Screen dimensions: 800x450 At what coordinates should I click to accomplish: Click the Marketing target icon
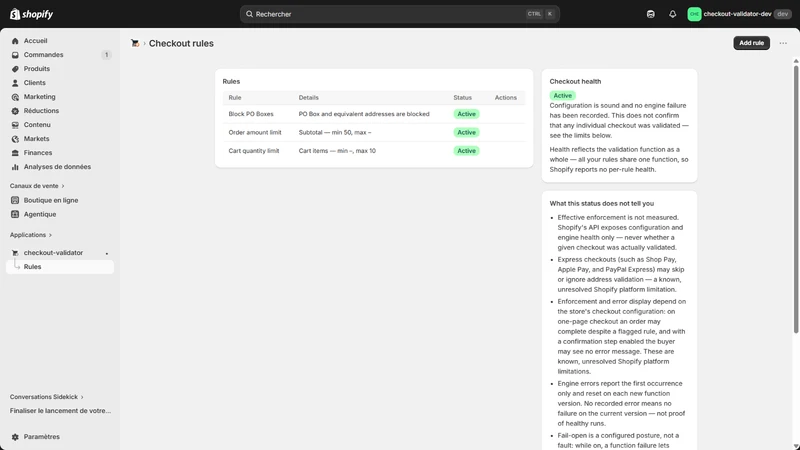point(15,97)
